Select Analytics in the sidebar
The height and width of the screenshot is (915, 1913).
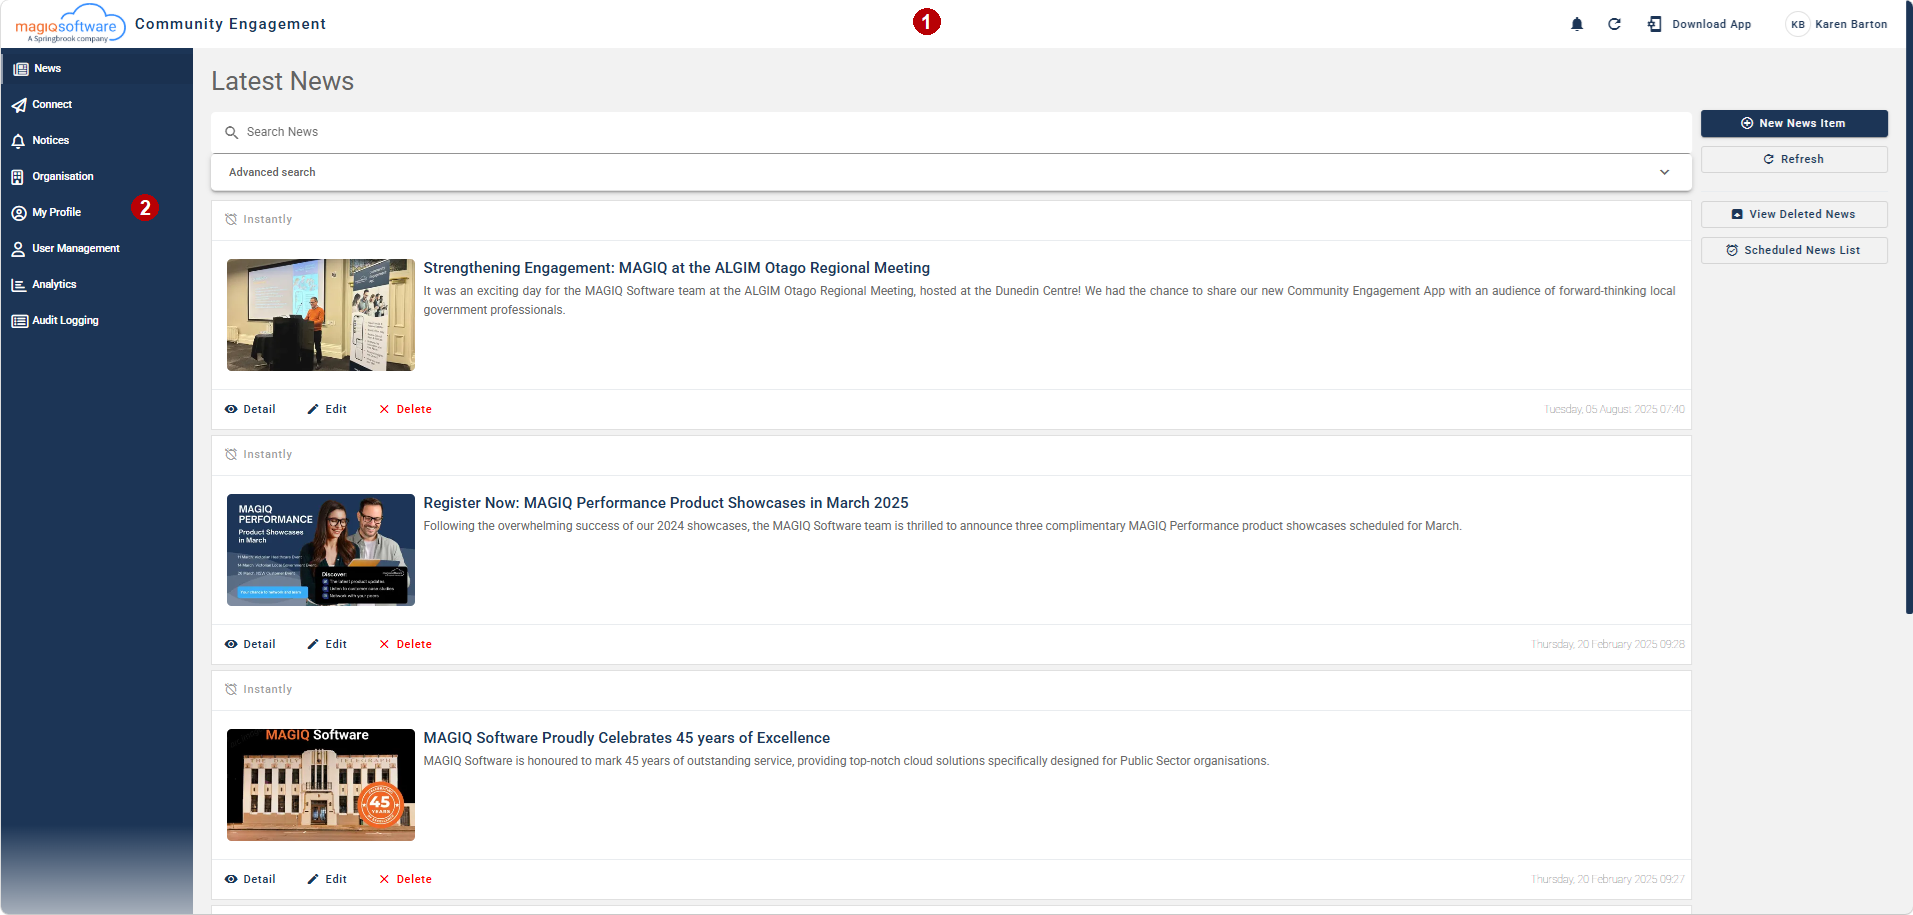(x=96, y=284)
